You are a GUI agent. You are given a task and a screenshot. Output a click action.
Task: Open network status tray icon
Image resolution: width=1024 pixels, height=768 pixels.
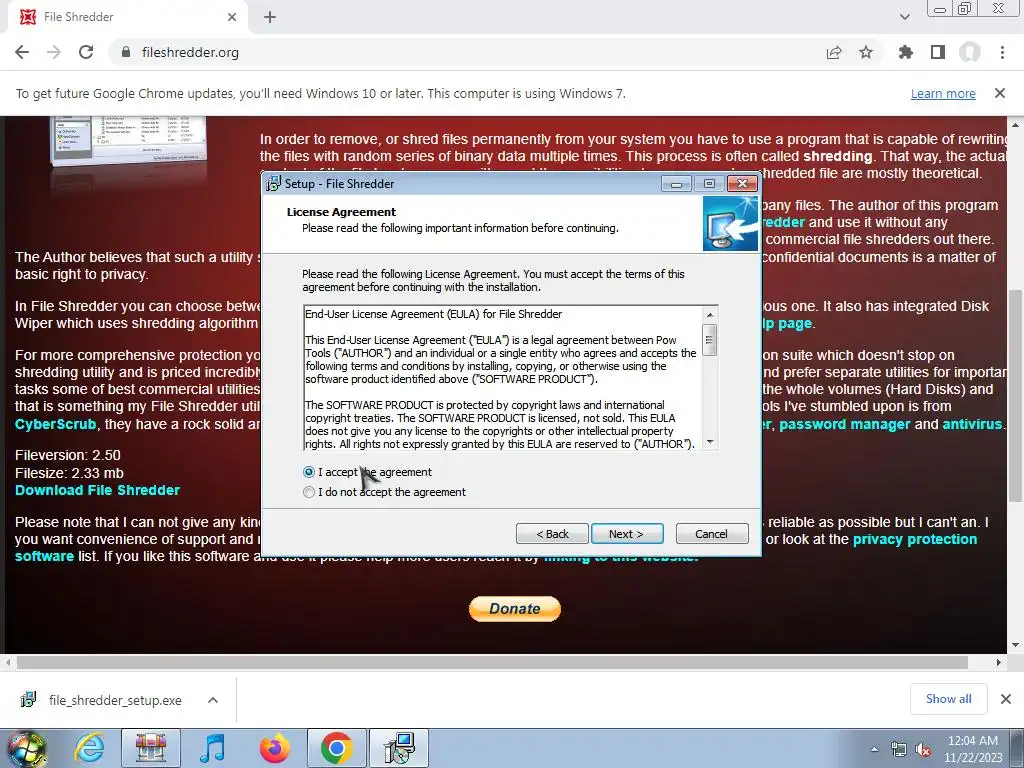[x=899, y=749]
